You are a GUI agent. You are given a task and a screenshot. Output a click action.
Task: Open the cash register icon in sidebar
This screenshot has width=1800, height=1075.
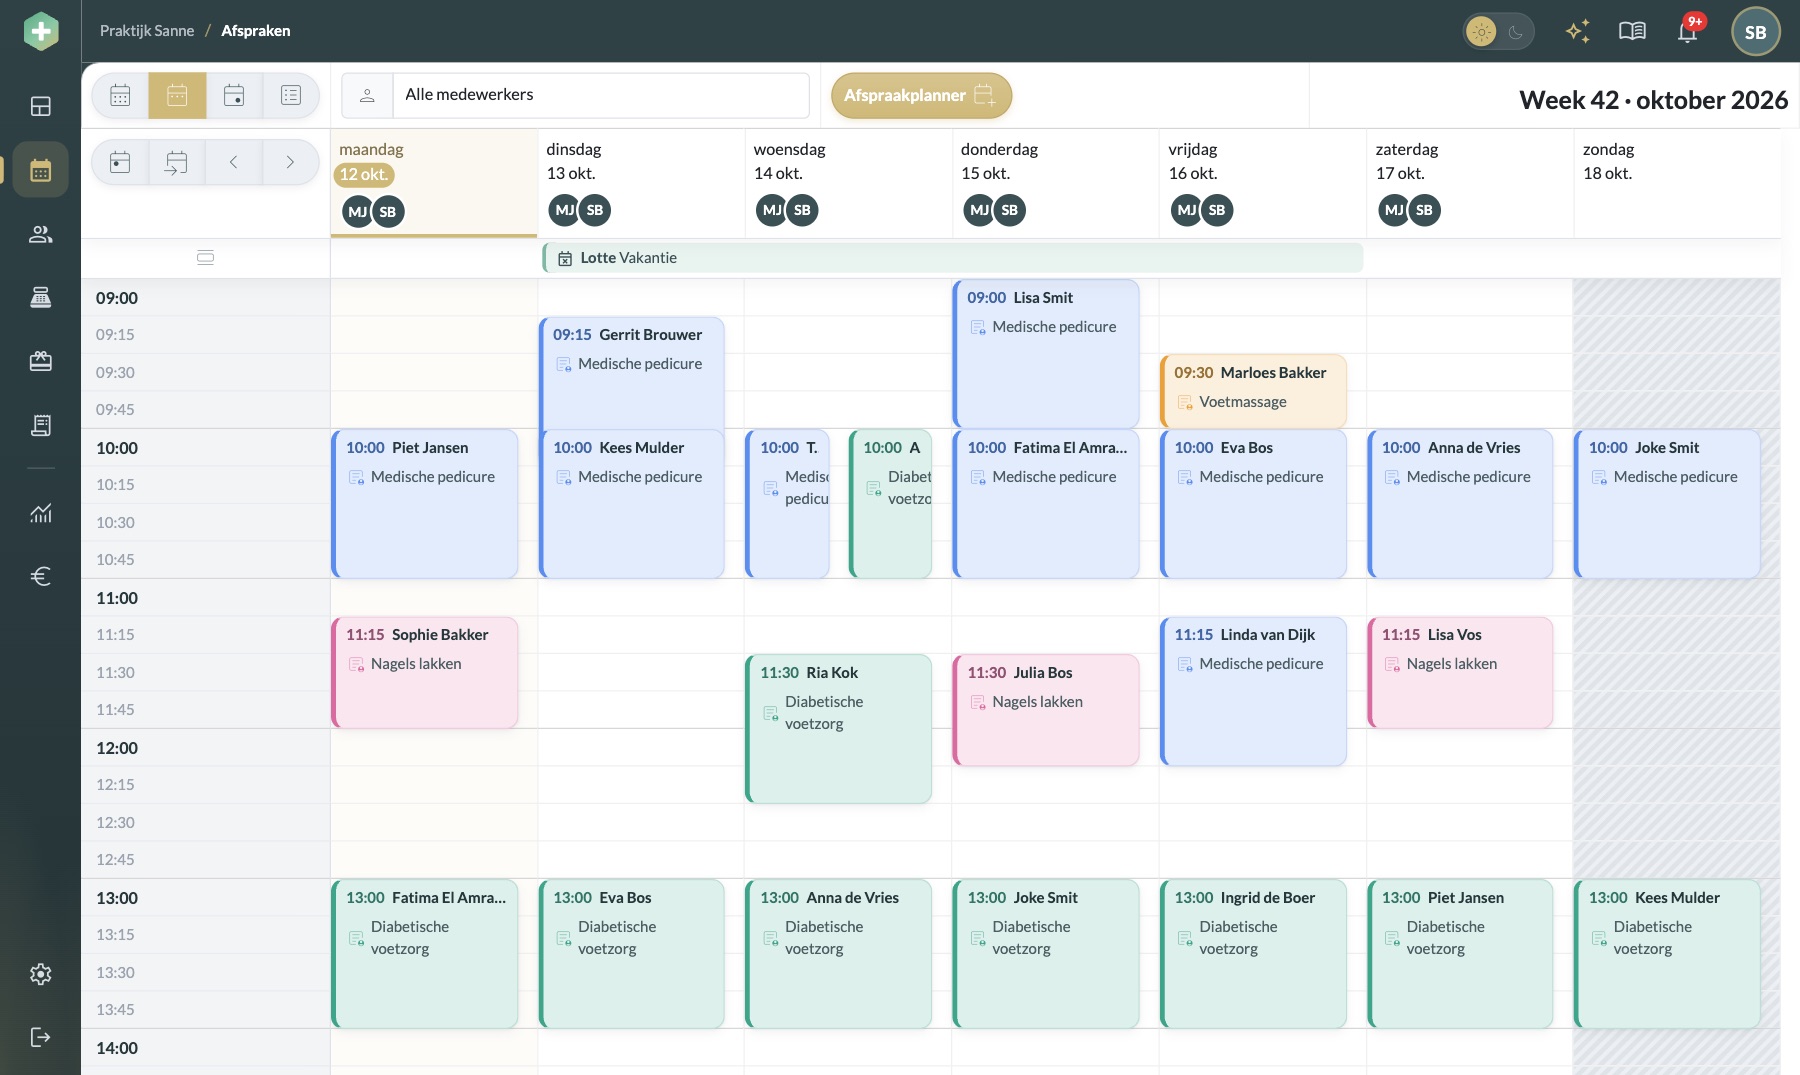pos(41,297)
